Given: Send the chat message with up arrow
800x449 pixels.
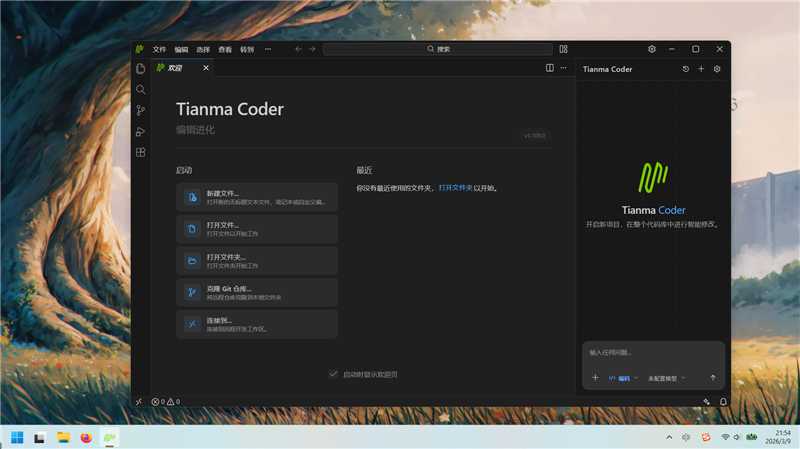Looking at the screenshot, I should [713, 378].
